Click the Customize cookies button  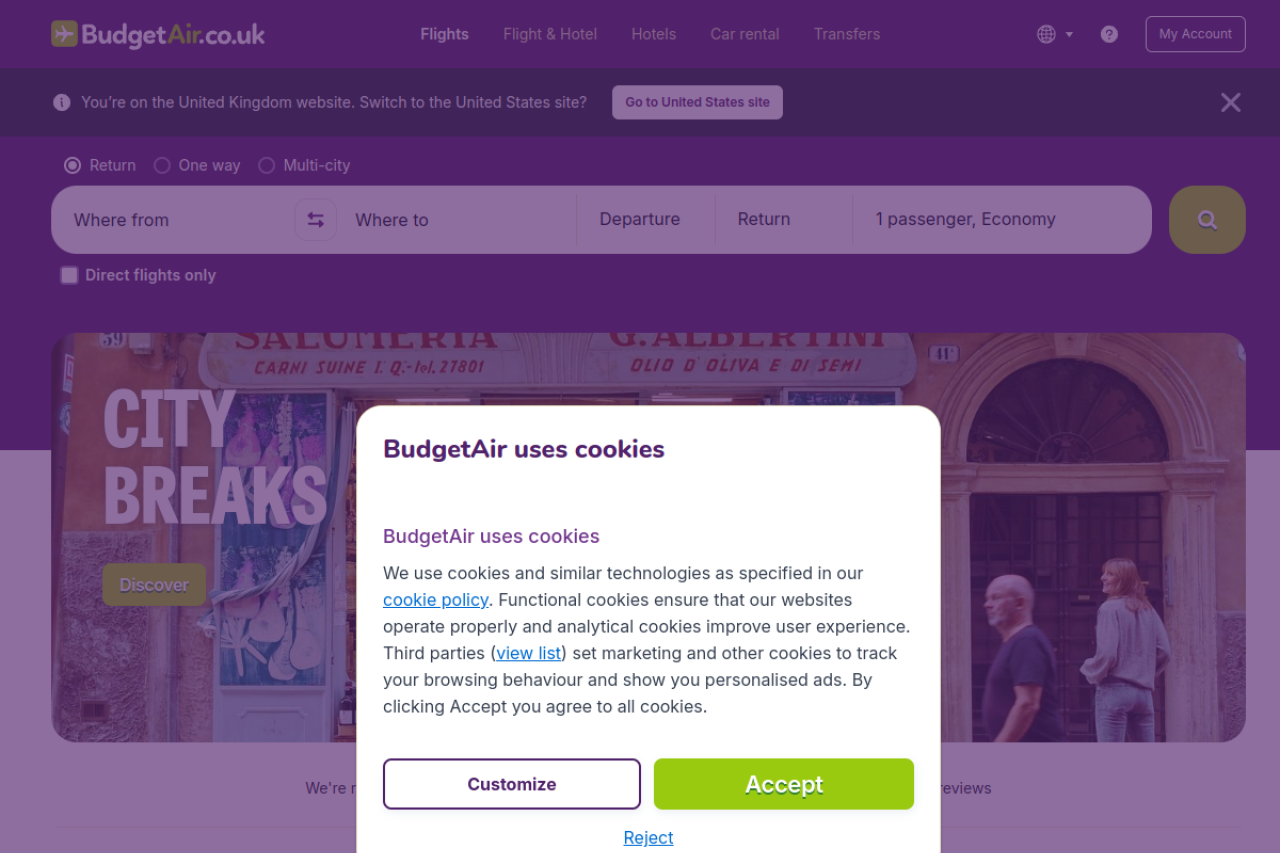(x=511, y=784)
